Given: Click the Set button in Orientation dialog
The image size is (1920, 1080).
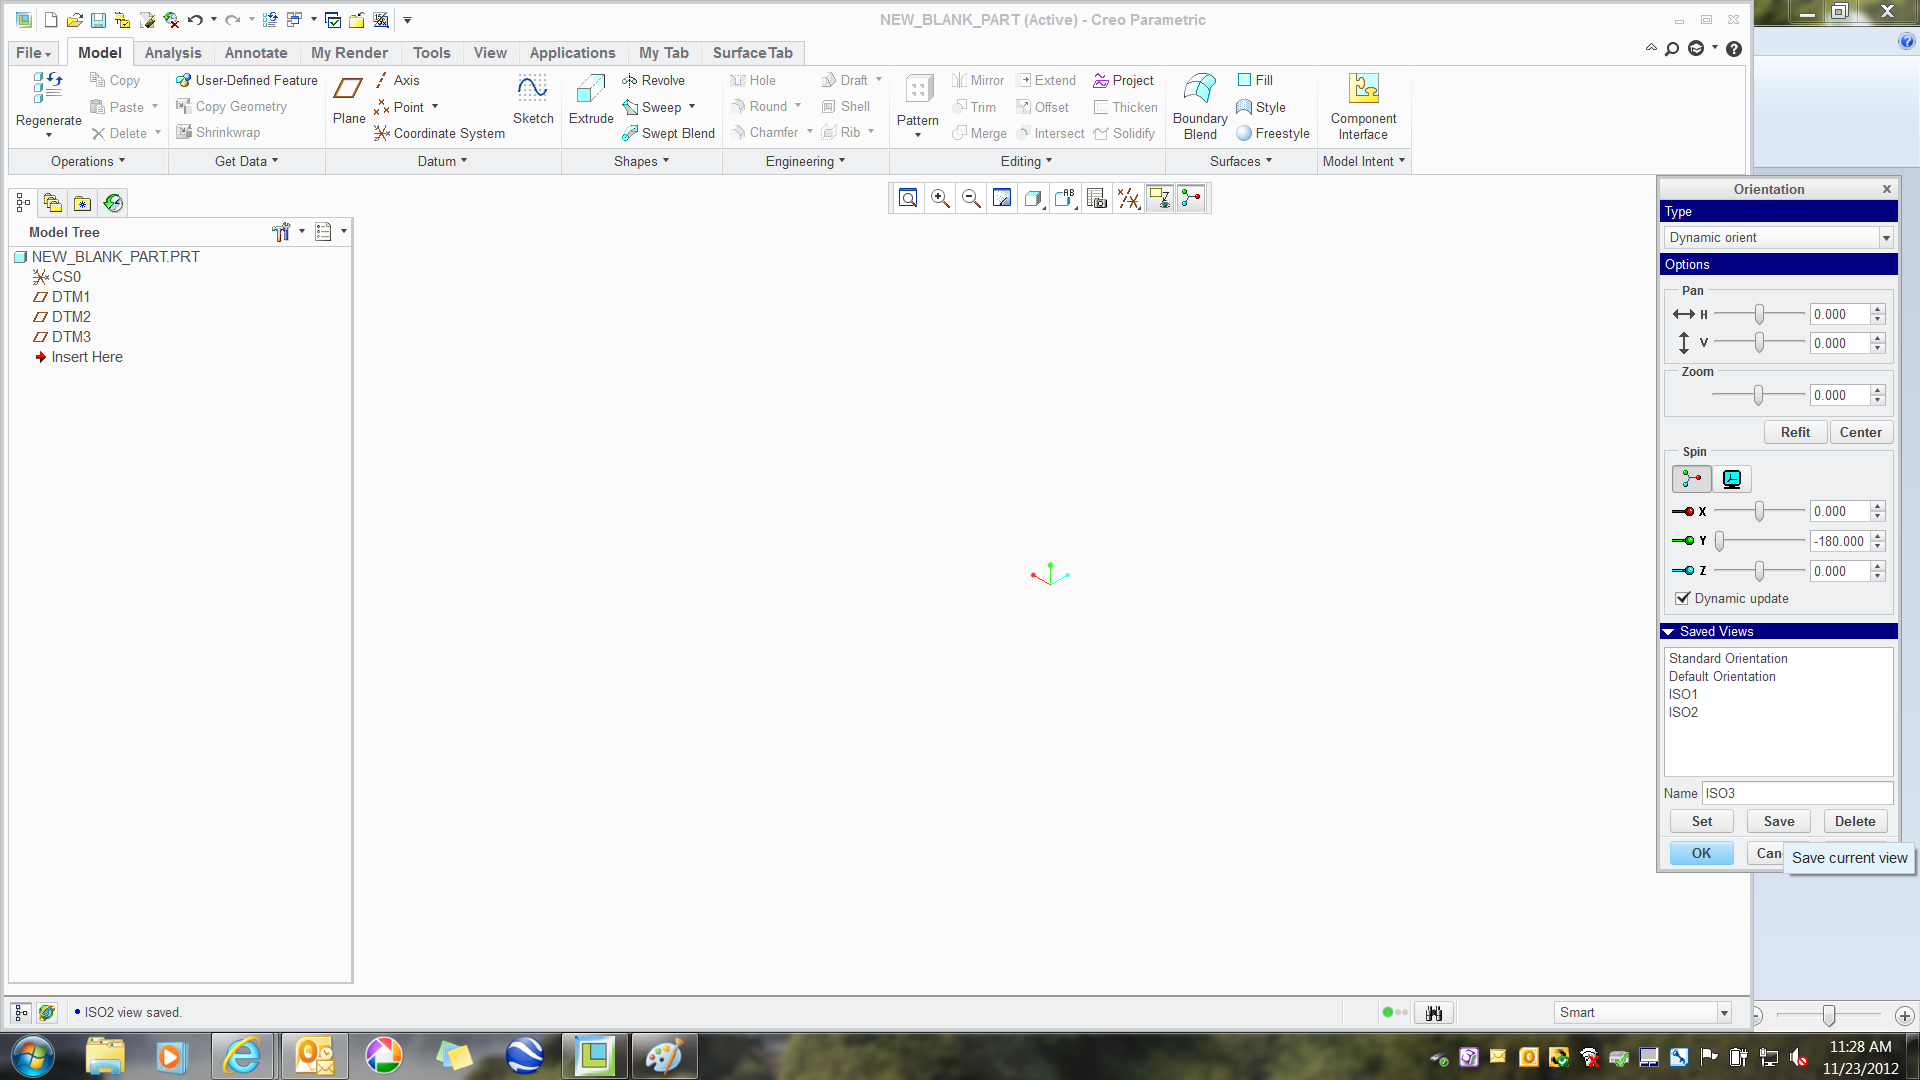Looking at the screenshot, I should tap(1702, 821).
